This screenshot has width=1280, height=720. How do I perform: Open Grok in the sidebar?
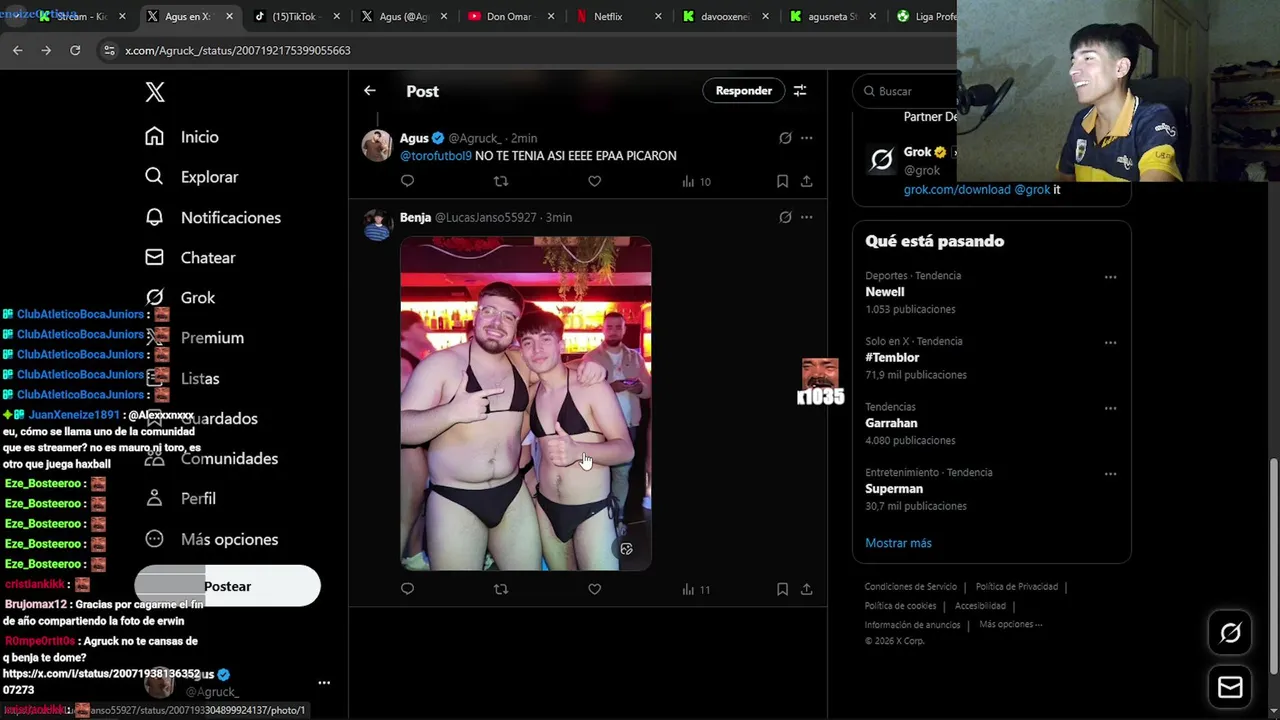pos(180,297)
